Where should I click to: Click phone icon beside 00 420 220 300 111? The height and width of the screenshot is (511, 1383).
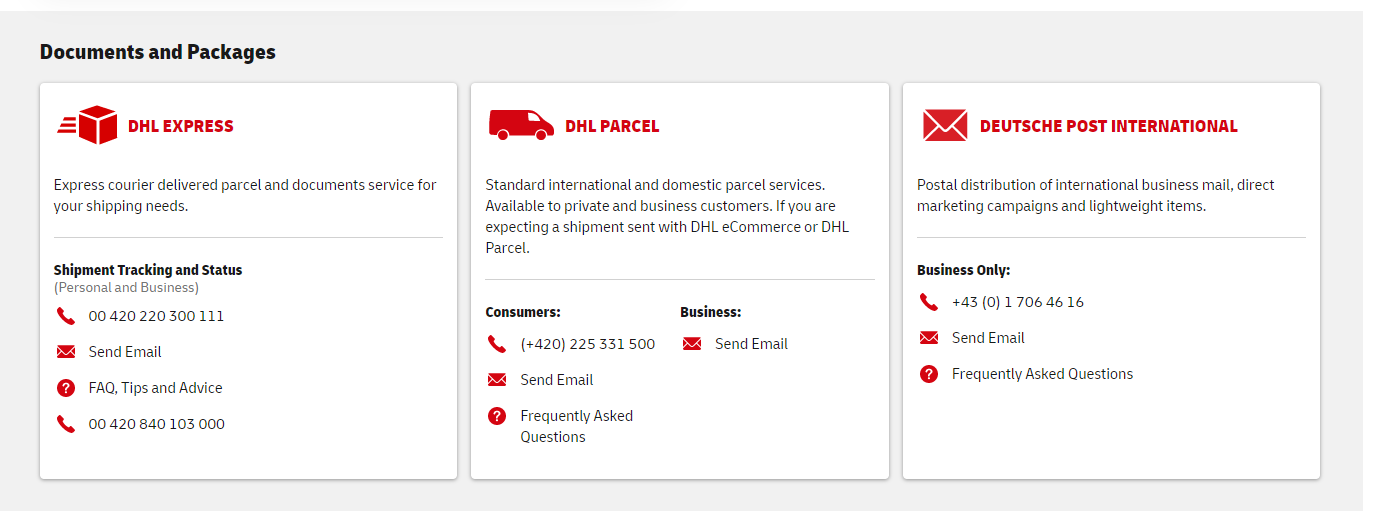pos(66,316)
